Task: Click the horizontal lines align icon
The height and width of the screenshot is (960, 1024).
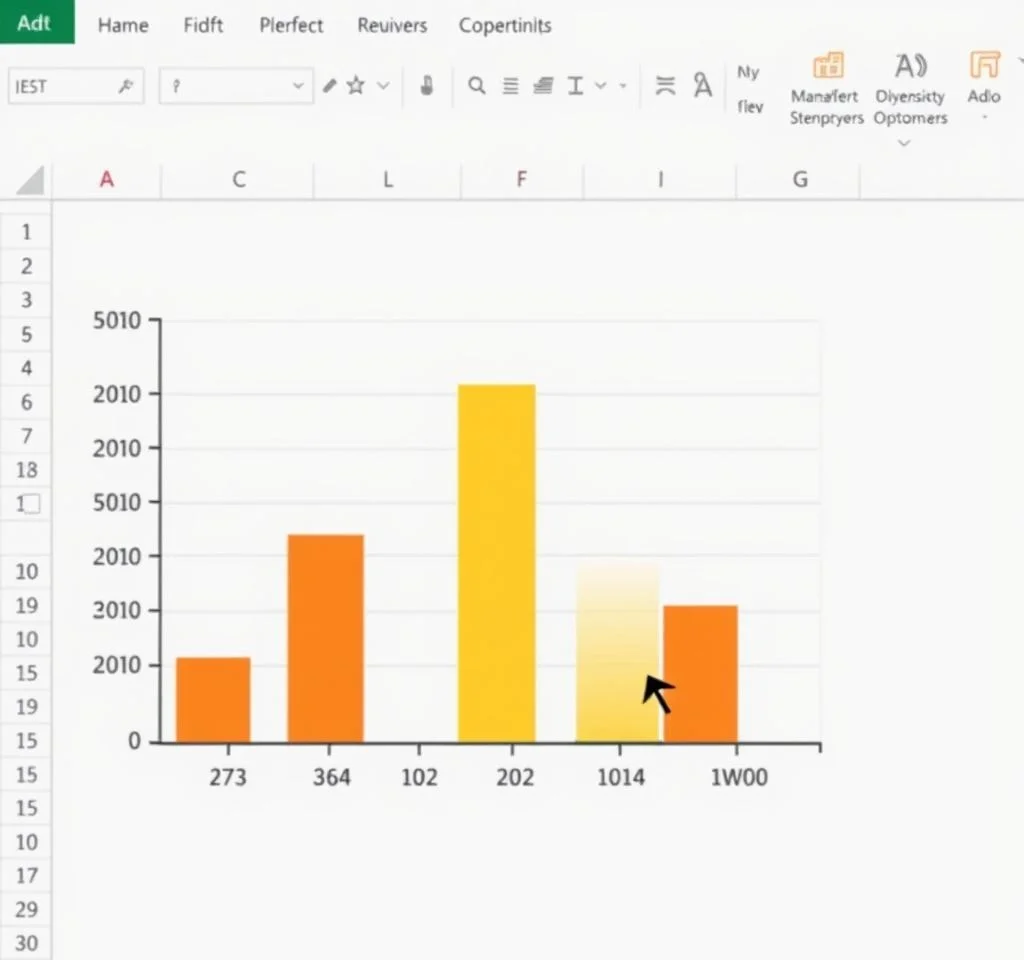Action: click(510, 86)
